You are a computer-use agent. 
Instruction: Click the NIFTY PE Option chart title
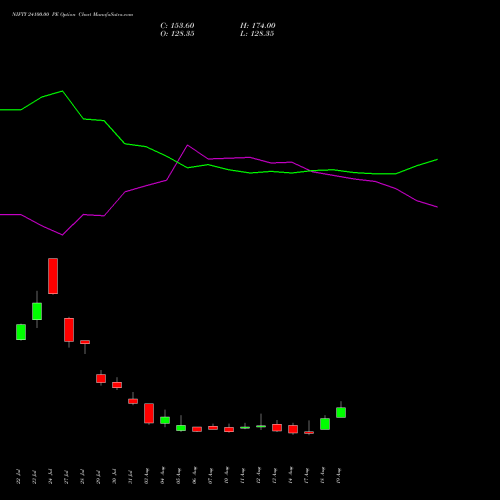coord(72,14)
